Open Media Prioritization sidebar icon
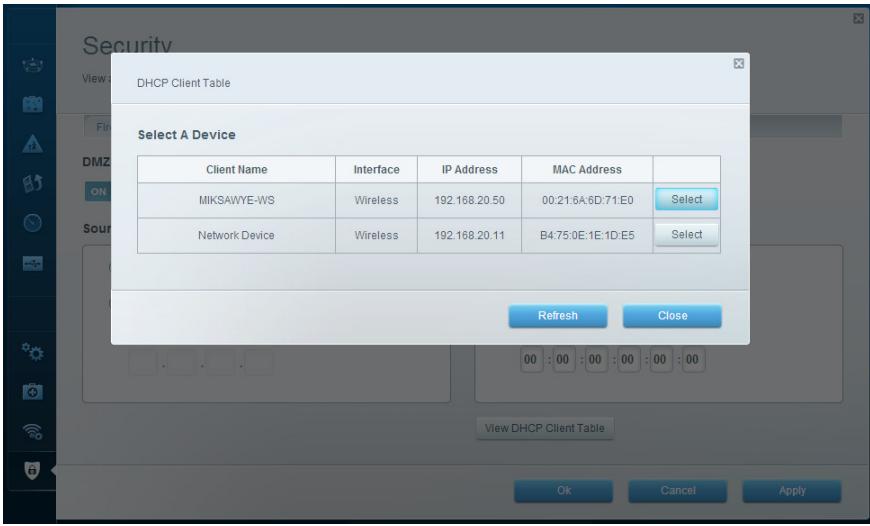The width and height of the screenshot is (870, 526). pyautogui.click(x=32, y=183)
